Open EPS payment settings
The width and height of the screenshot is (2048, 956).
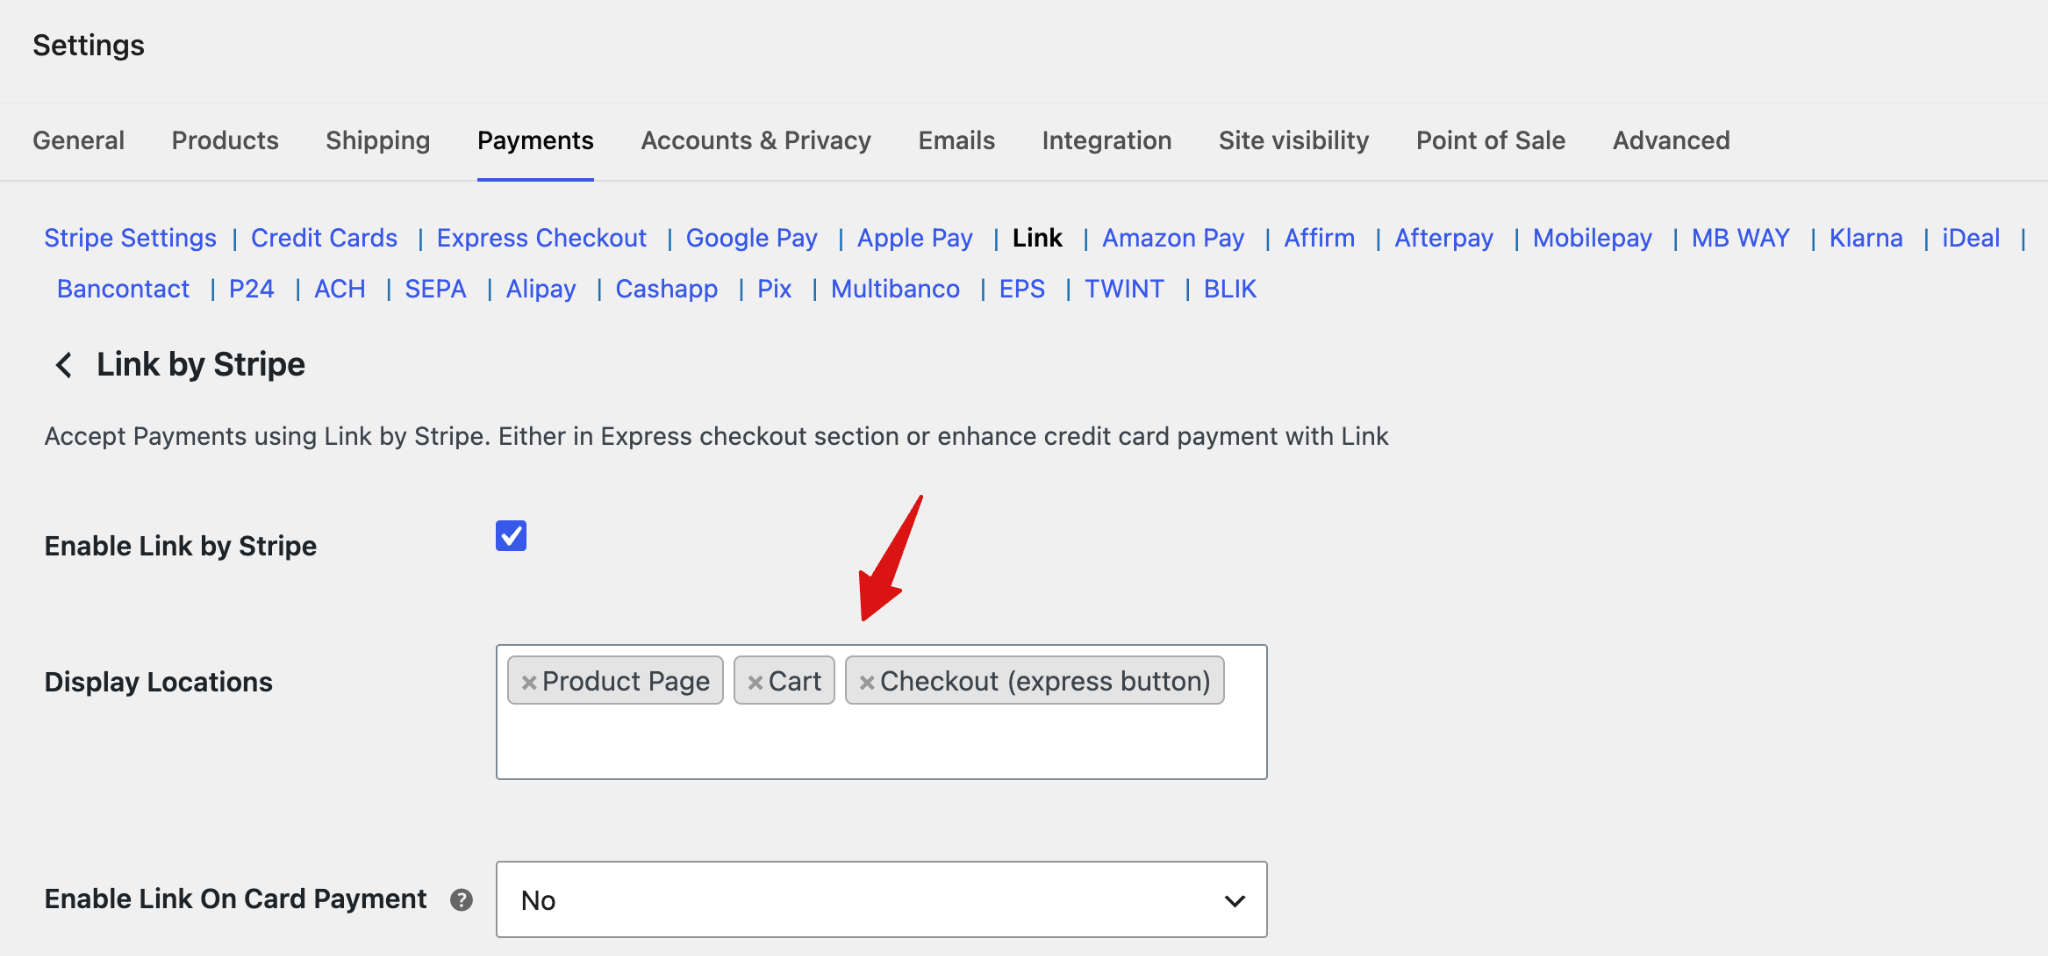[x=1022, y=289]
